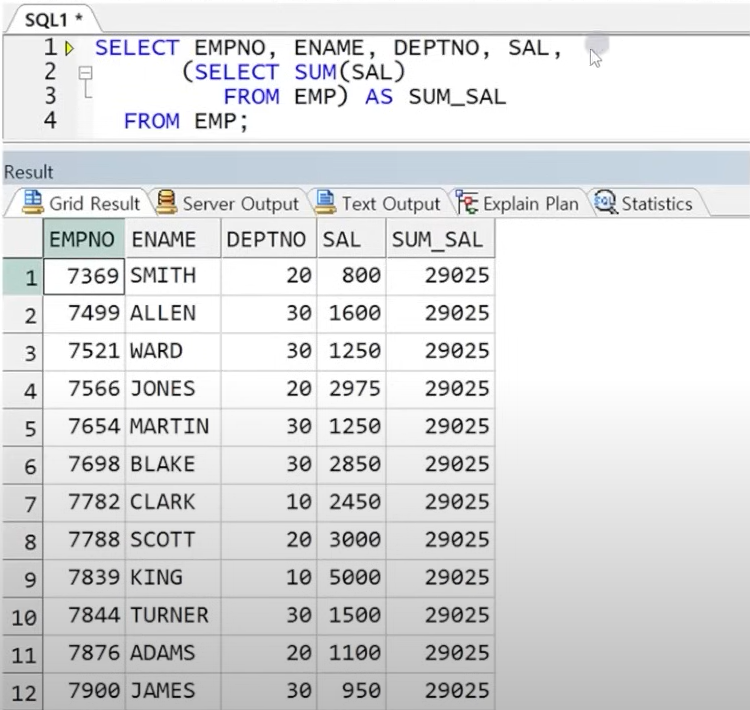Select row header number 1
The image size is (750, 710).
tap(23, 277)
